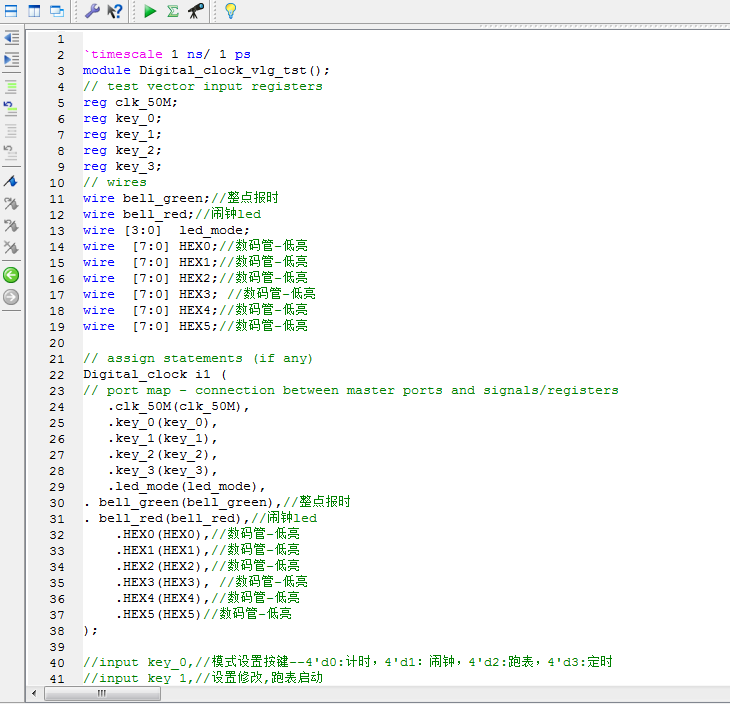Run Analysis & Synthesis sigma icon

[x=173, y=11]
